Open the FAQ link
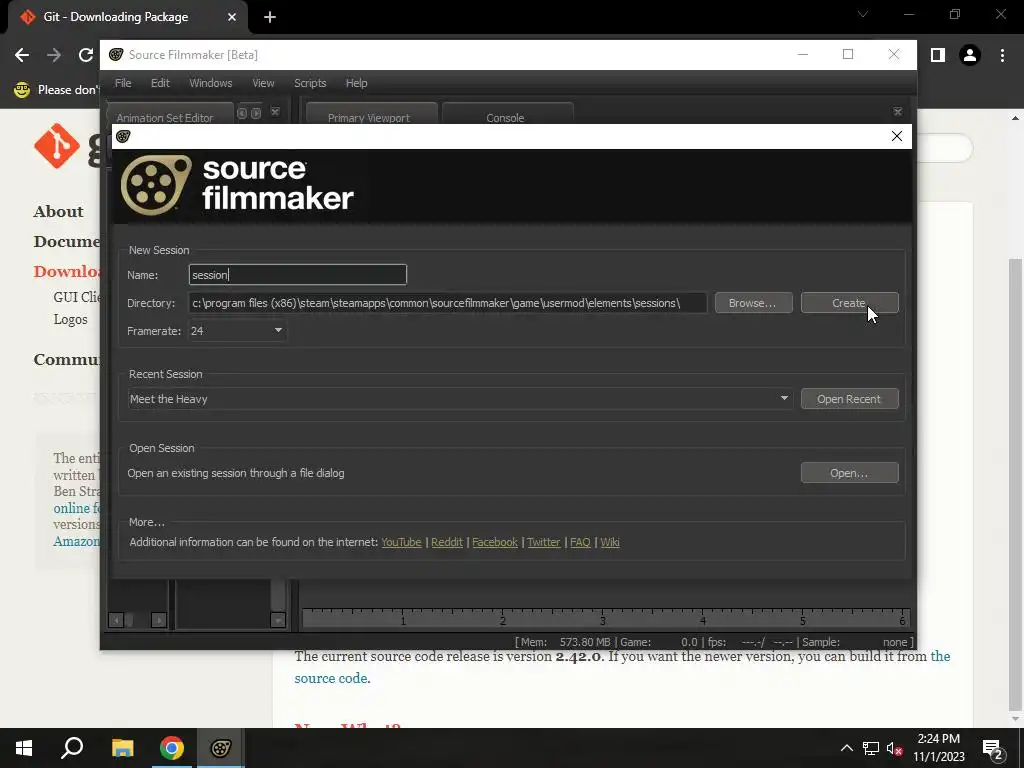The image size is (1024, 768). [580, 542]
